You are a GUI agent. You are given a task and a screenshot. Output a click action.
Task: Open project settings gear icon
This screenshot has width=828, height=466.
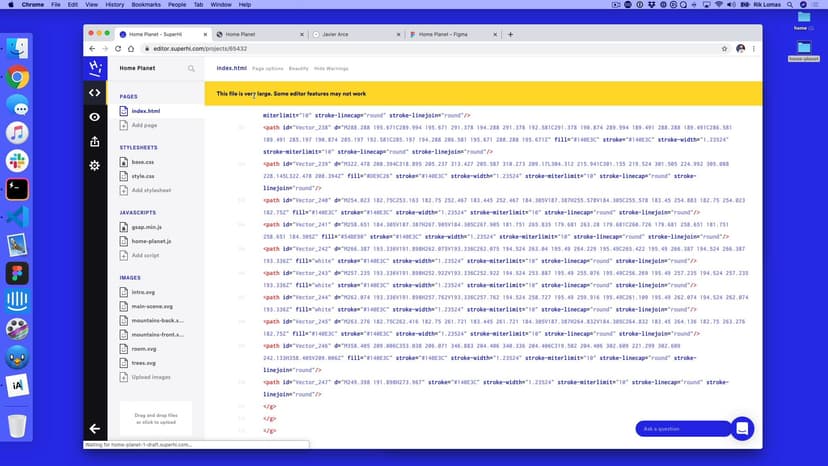[x=94, y=165]
